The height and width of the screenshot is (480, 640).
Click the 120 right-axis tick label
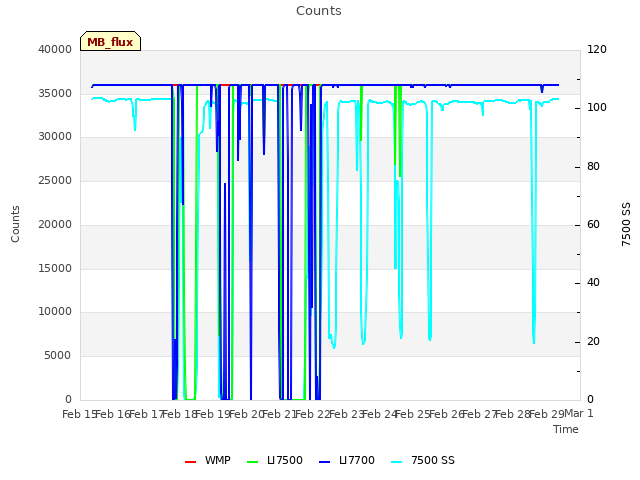(x=597, y=49)
